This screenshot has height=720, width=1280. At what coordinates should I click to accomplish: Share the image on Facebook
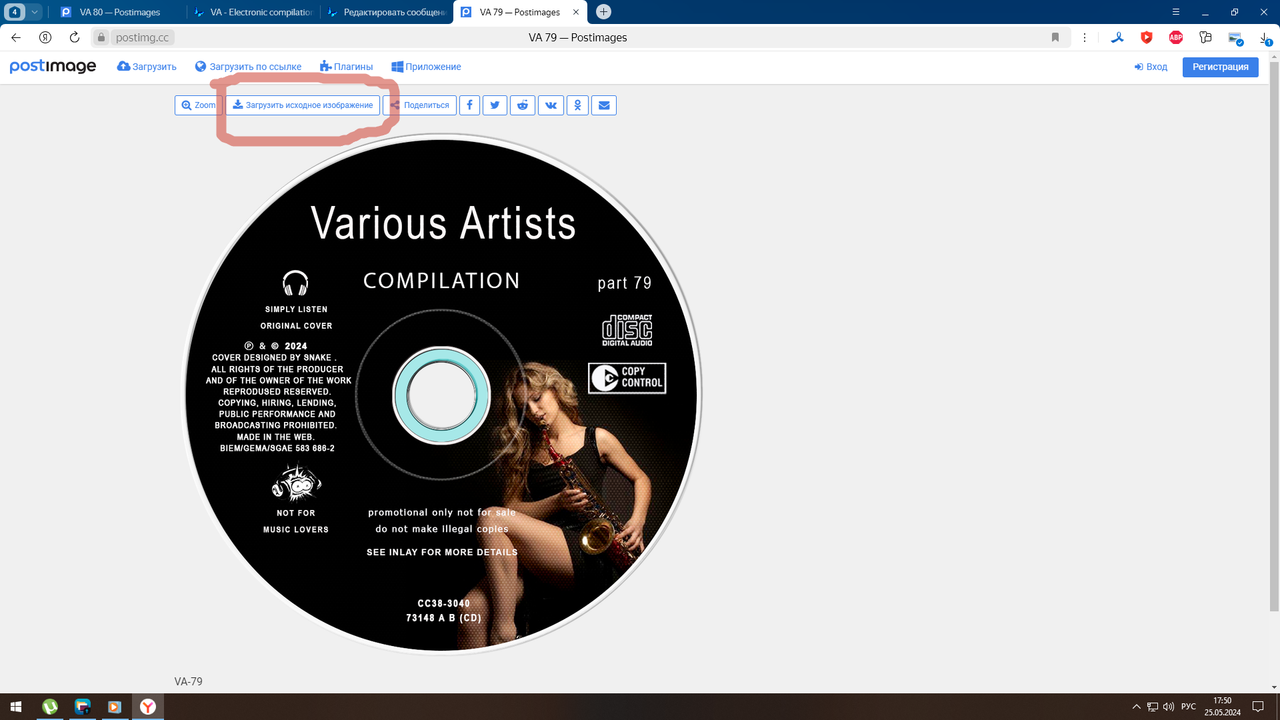click(x=470, y=105)
